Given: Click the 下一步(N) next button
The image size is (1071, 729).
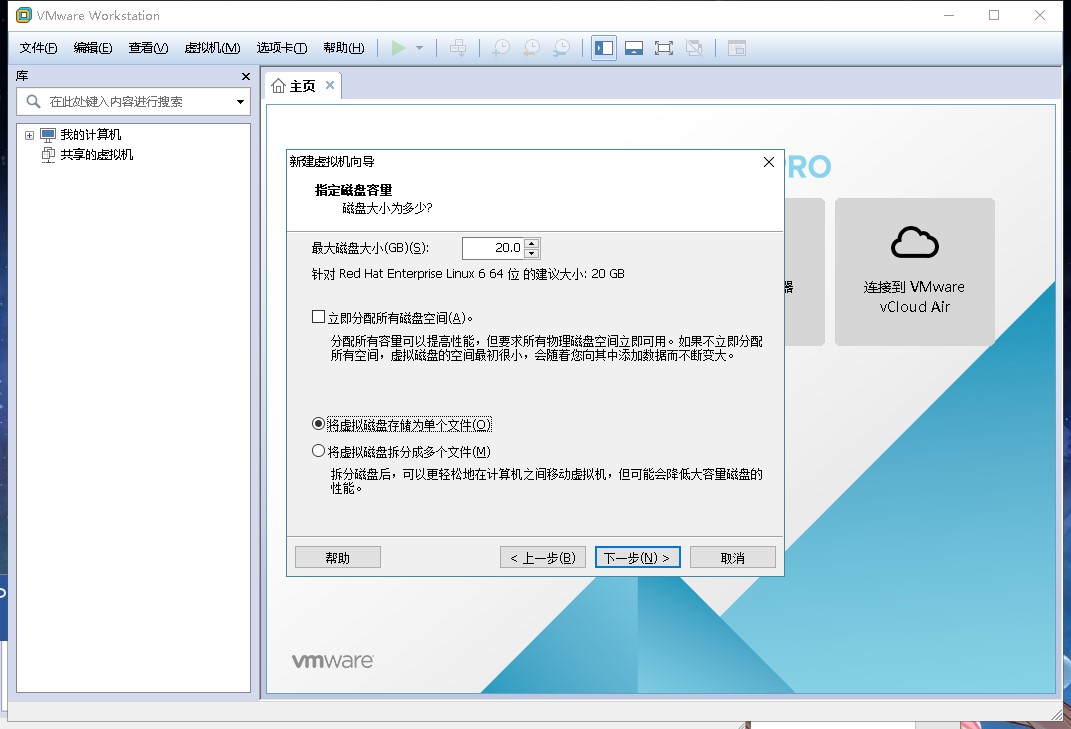Looking at the screenshot, I should [x=637, y=558].
